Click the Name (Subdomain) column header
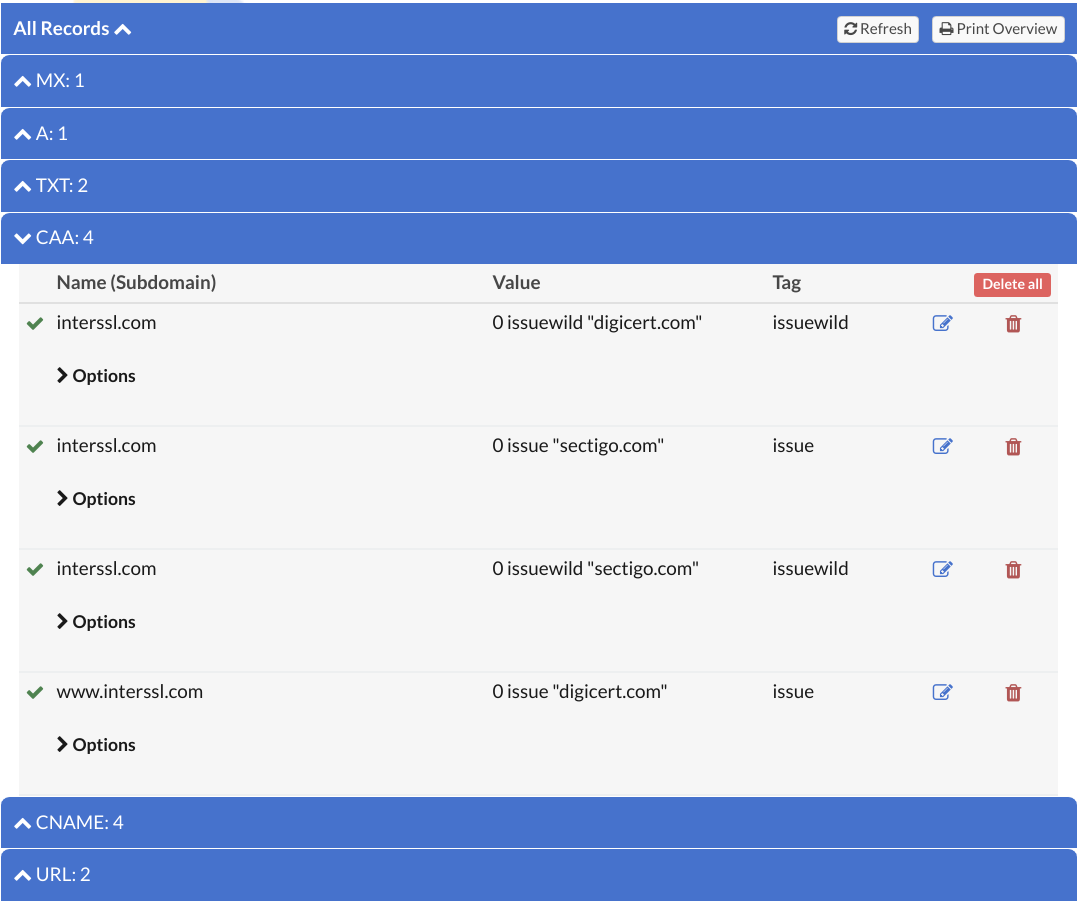Image resolution: width=1077 pixels, height=901 pixels. 136,282
